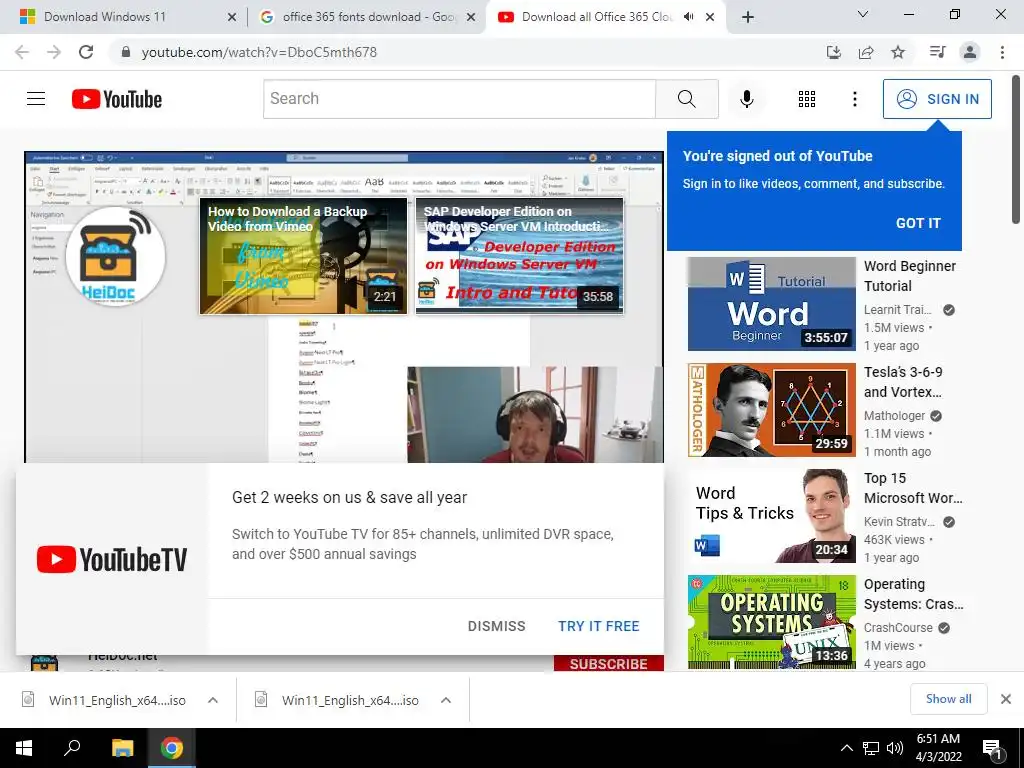Go back in browser history
This screenshot has height=768, width=1024.
tap(22, 52)
